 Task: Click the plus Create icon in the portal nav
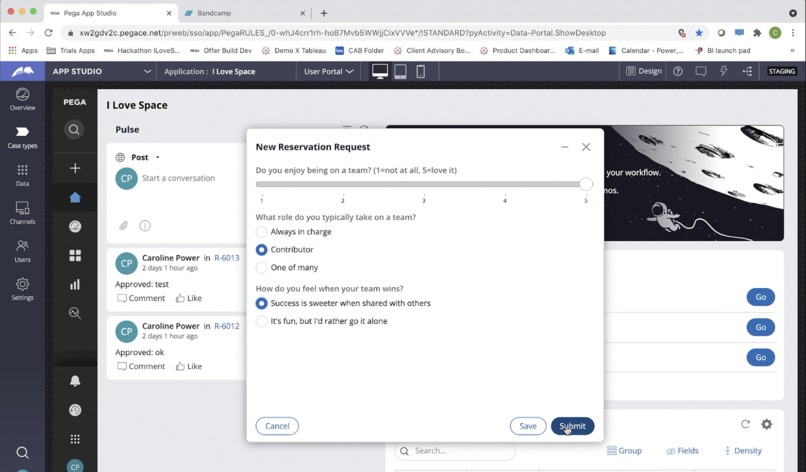[x=75, y=168]
